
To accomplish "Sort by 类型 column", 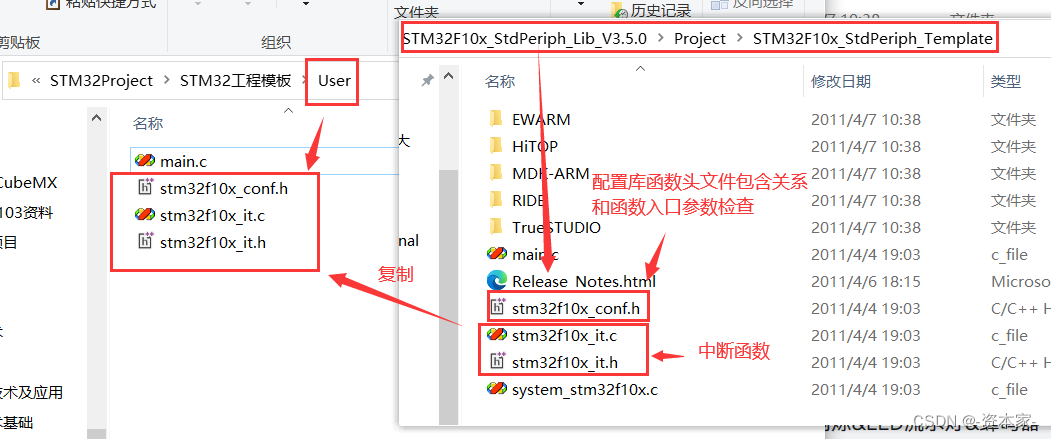I will [1005, 82].
